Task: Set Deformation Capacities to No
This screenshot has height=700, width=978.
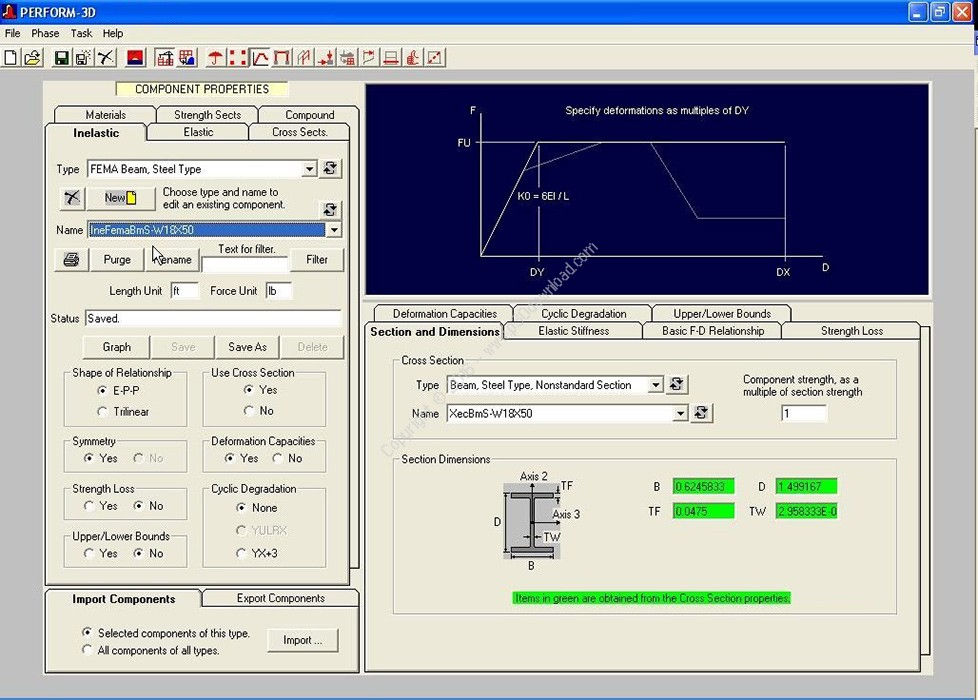Action: pyautogui.click(x=278, y=459)
